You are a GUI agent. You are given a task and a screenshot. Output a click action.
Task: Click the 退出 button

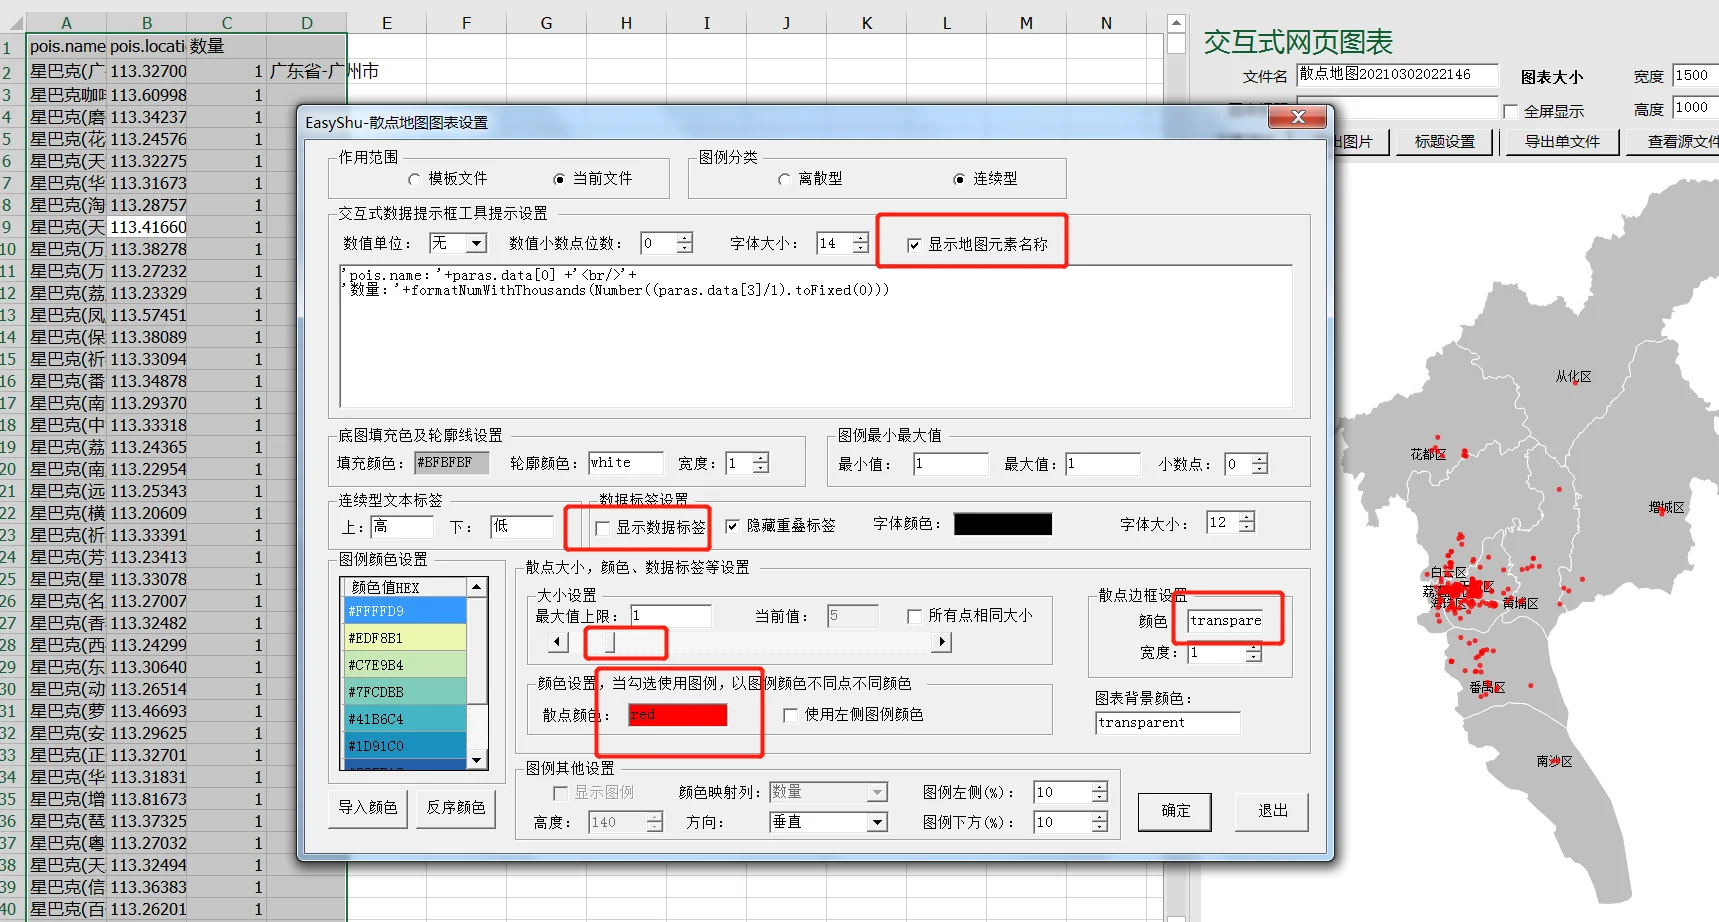coord(1272,811)
